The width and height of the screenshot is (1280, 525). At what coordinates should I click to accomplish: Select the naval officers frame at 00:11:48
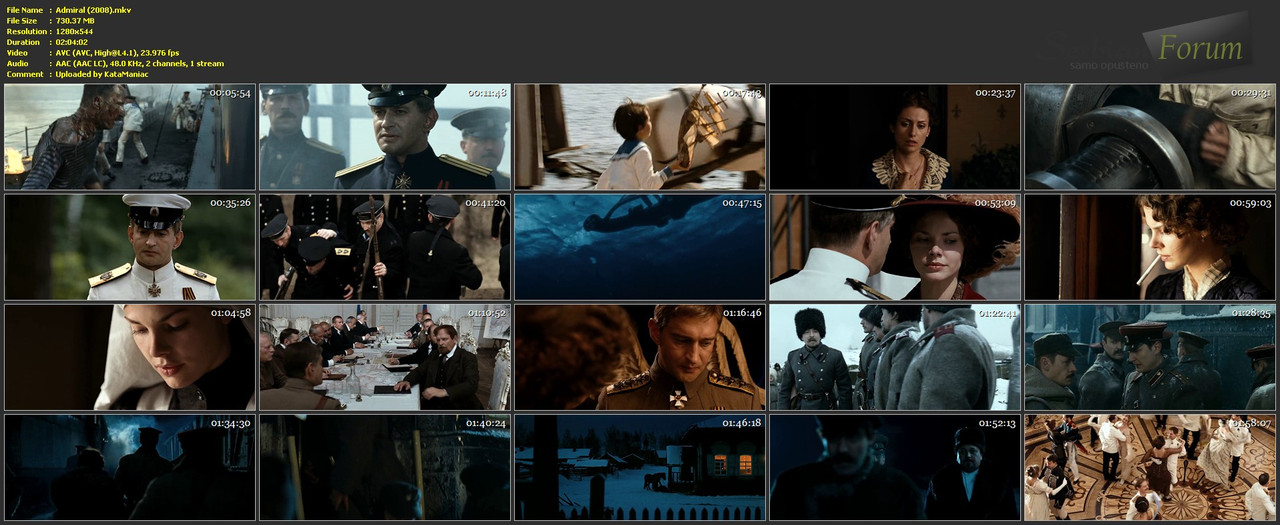[x=385, y=137]
